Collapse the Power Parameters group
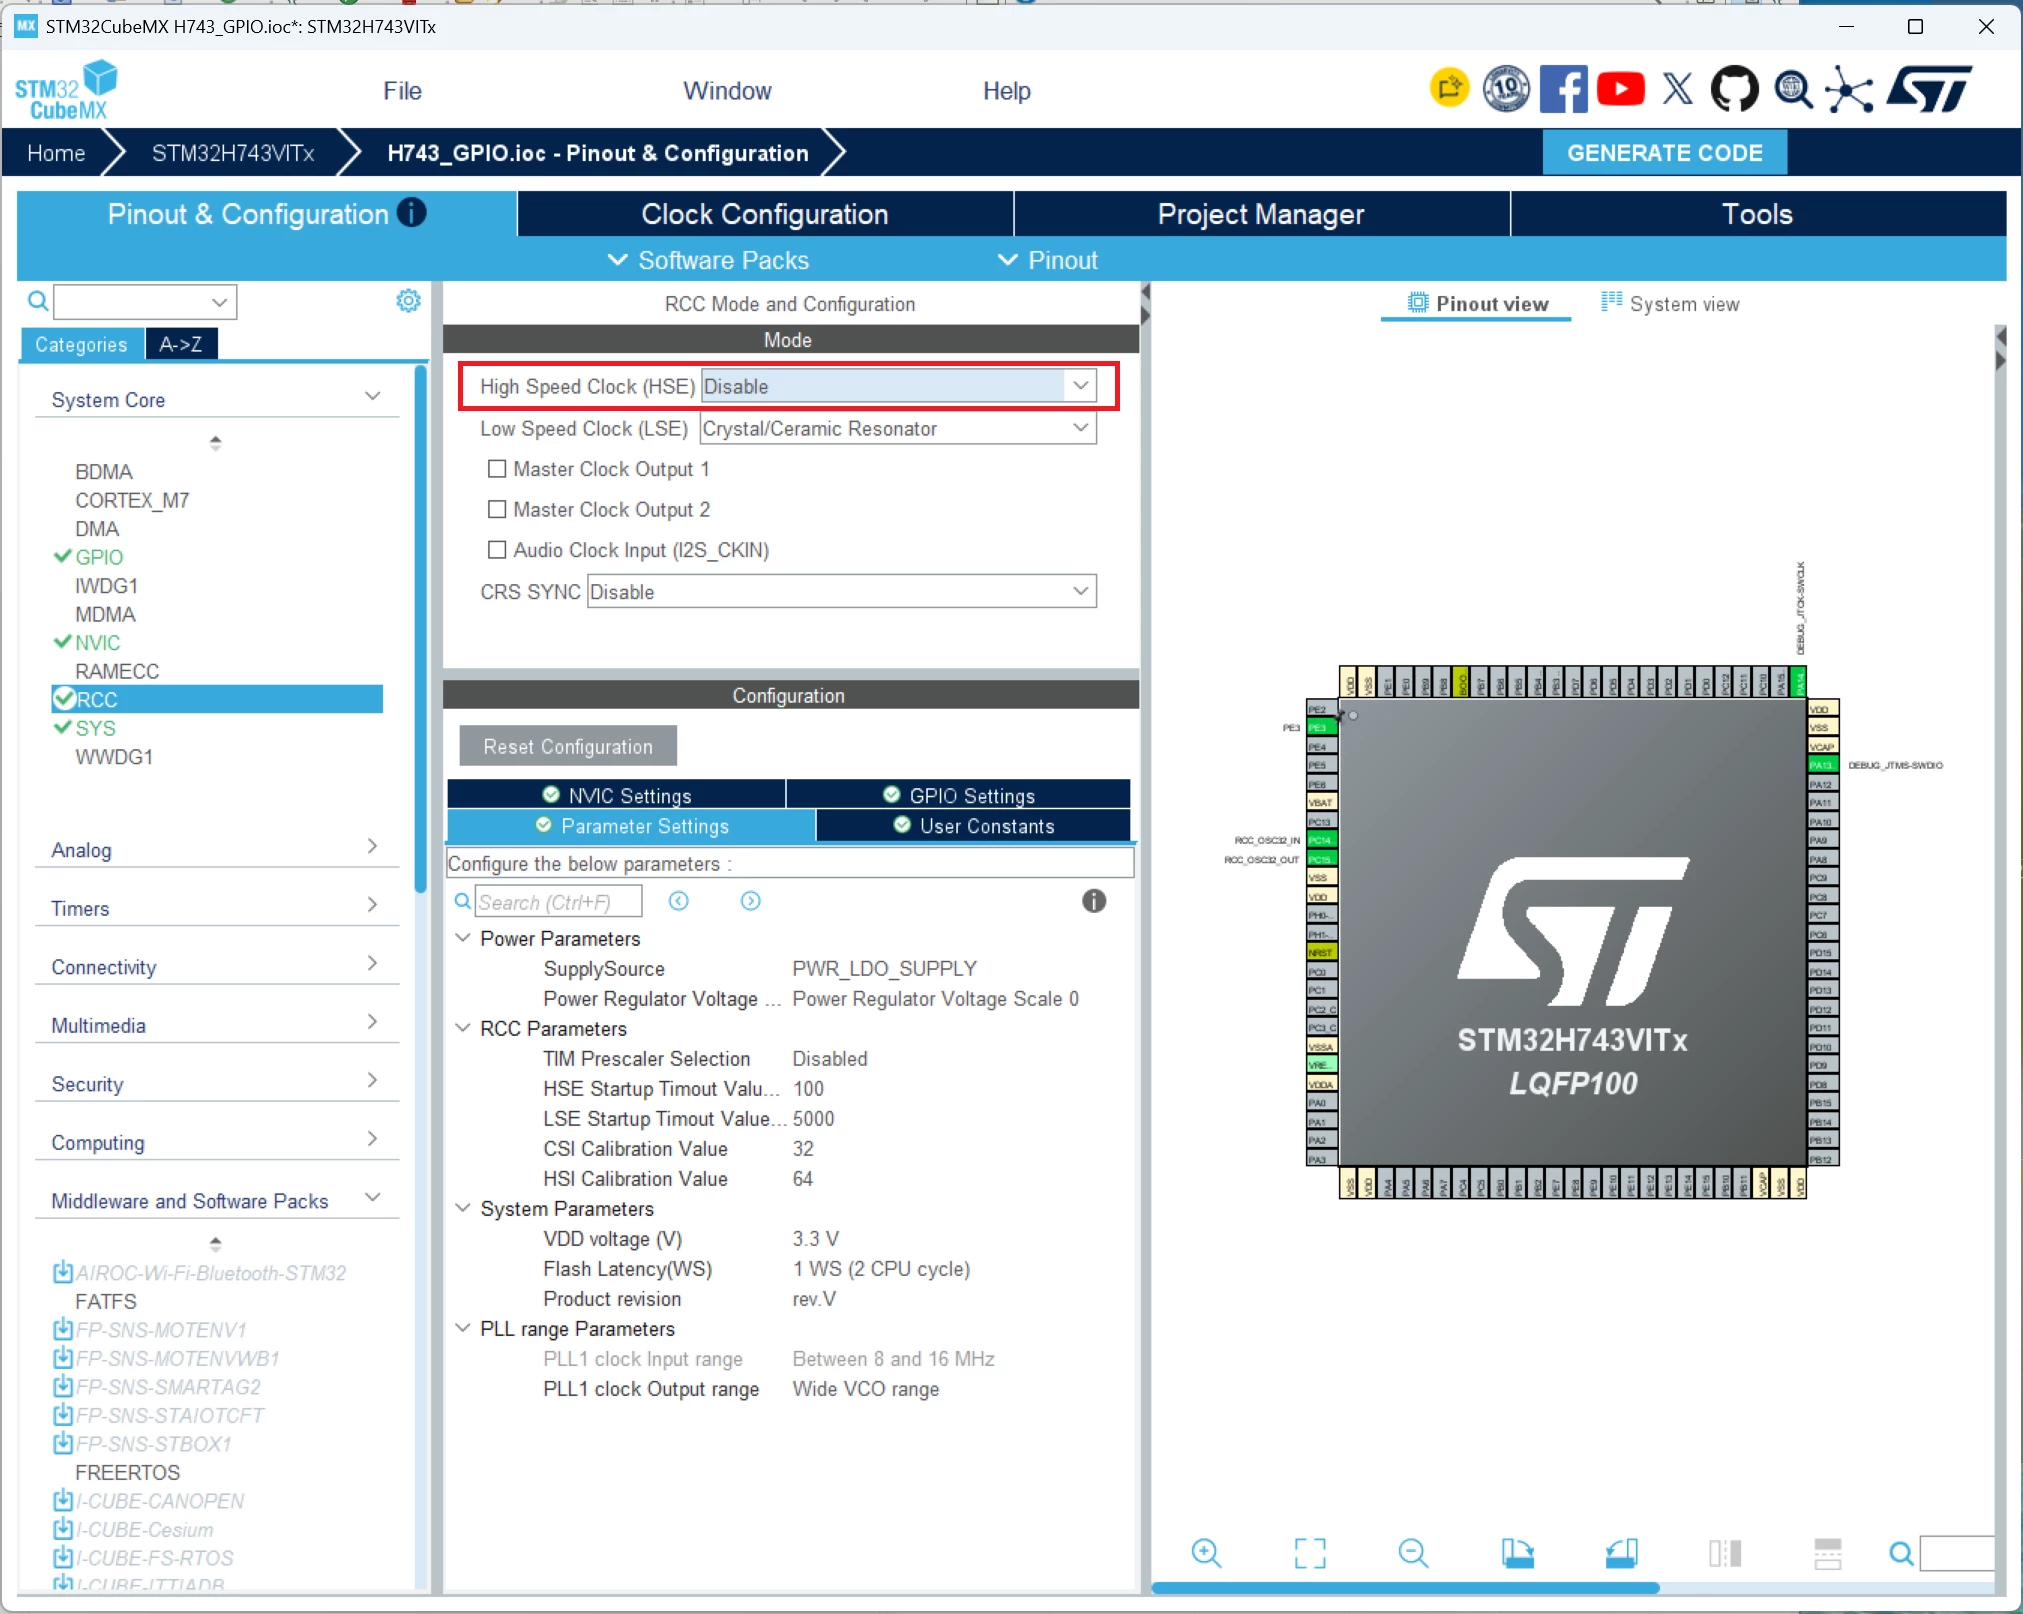Image resolution: width=2023 pixels, height=1614 pixels. [x=463, y=937]
